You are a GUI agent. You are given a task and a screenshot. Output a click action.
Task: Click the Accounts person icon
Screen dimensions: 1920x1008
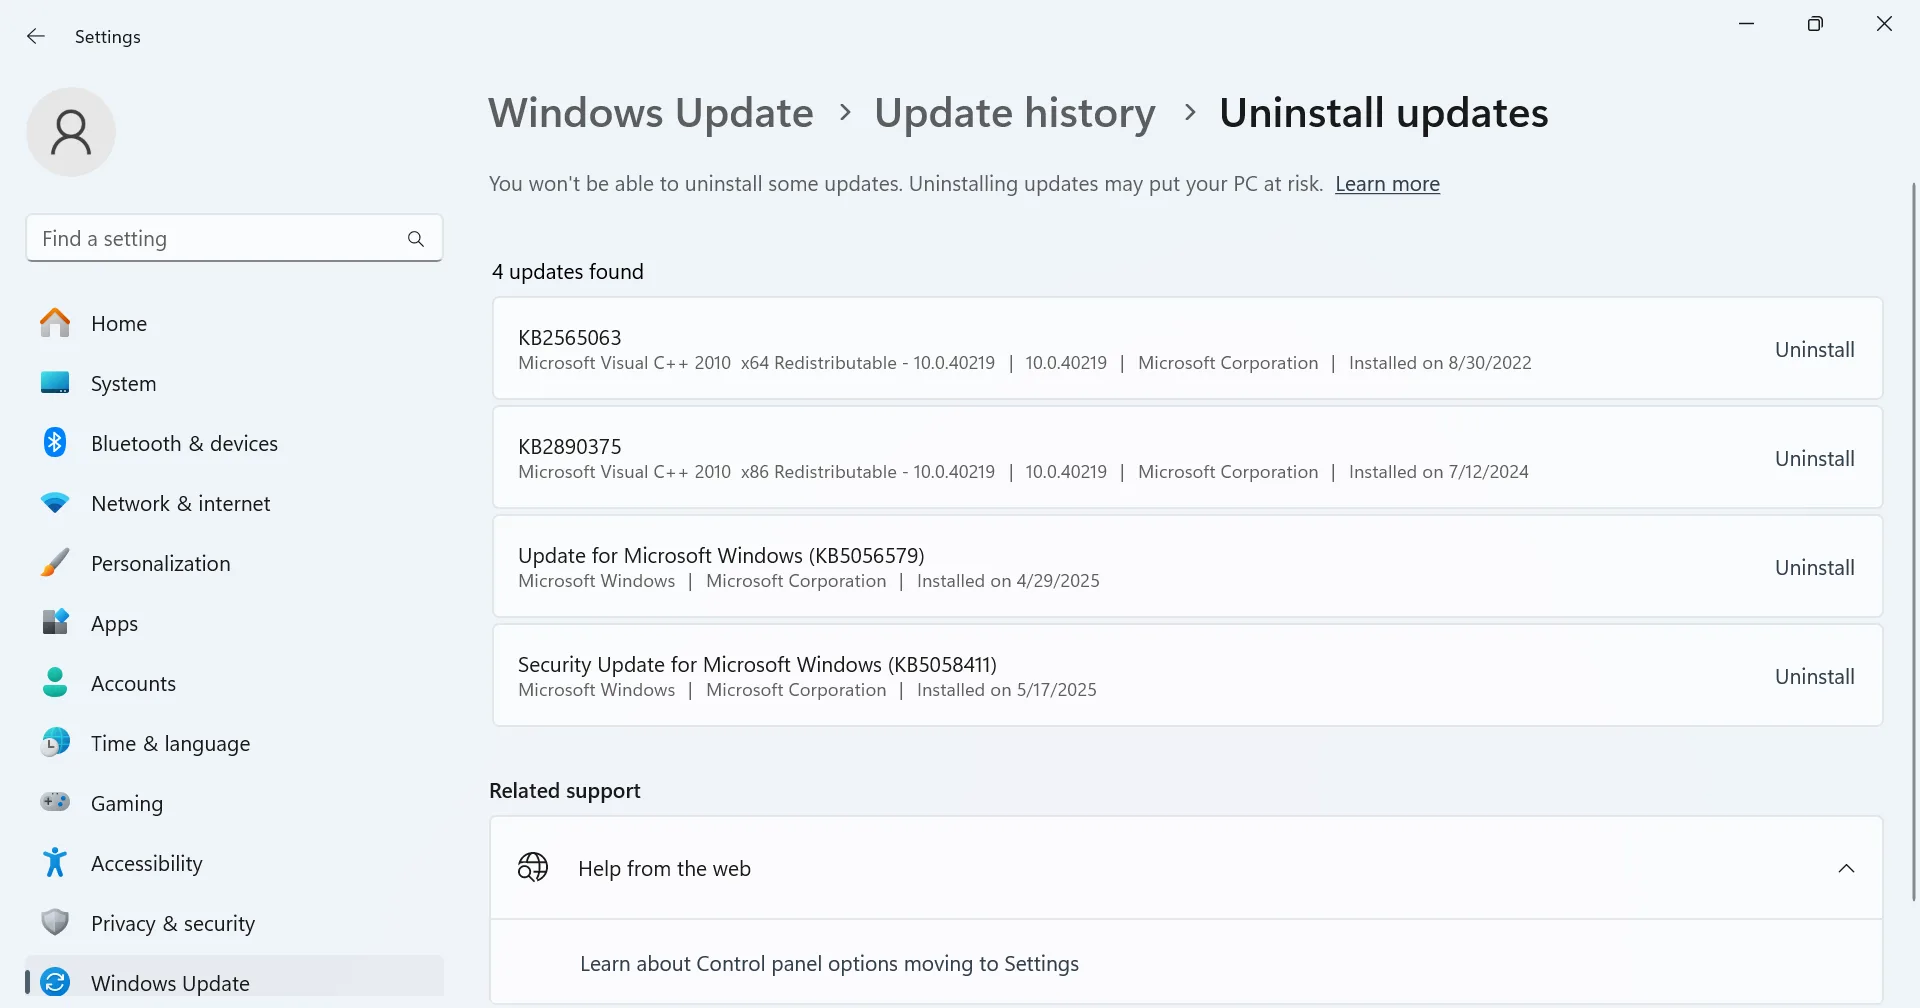55,683
